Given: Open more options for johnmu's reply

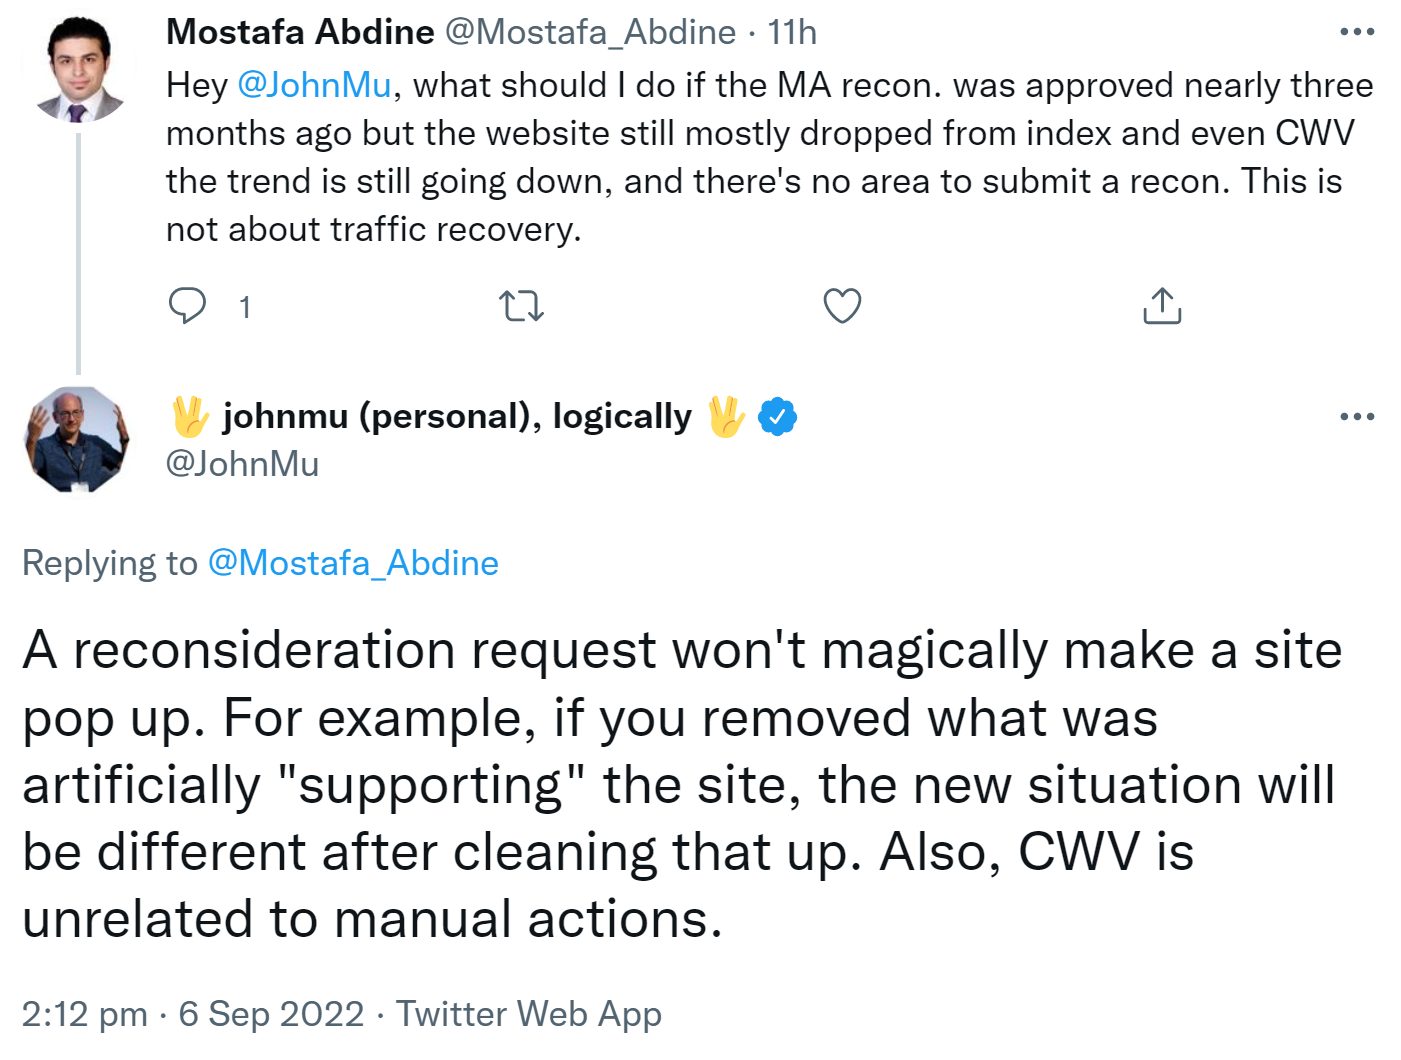Looking at the screenshot, I should [x=1357, y=416].
